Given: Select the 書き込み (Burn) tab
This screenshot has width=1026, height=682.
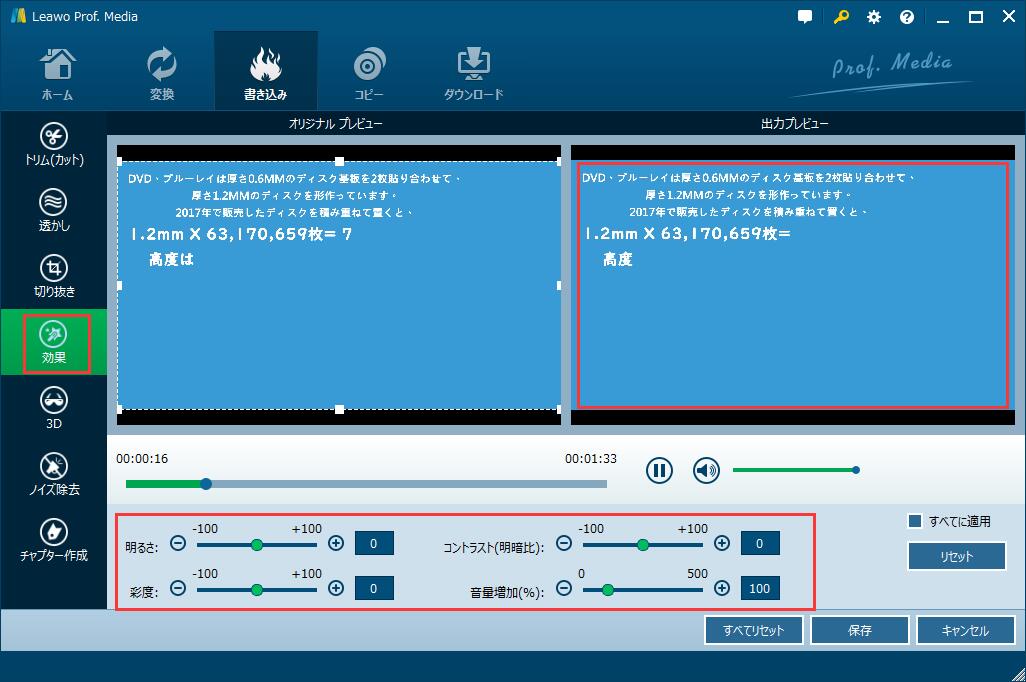Looking at the screenshot, I should [264, 70].
